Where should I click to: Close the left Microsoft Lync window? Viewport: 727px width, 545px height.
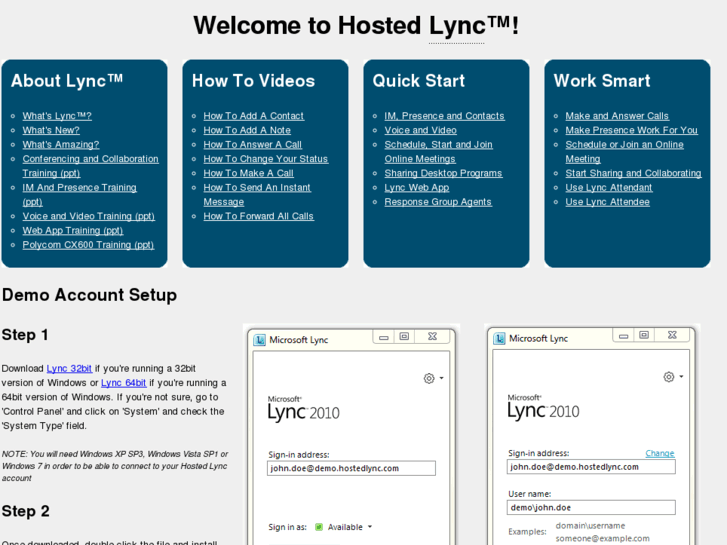point(433,337)
